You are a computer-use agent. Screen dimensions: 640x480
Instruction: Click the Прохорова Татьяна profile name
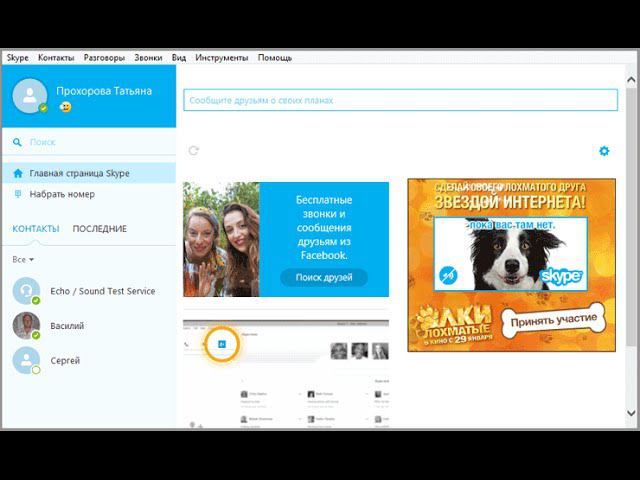pyautogui.click(x=104, y=91)
